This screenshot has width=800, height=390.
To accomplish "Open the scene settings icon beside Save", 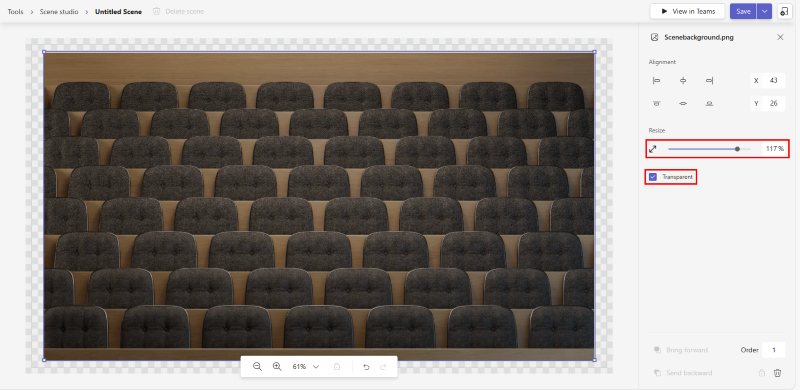I will [785, 11].
